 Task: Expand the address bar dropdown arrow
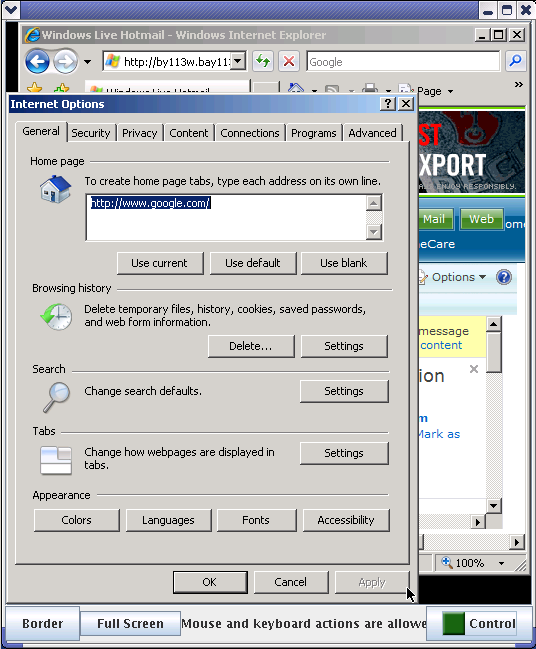point(238,62)
